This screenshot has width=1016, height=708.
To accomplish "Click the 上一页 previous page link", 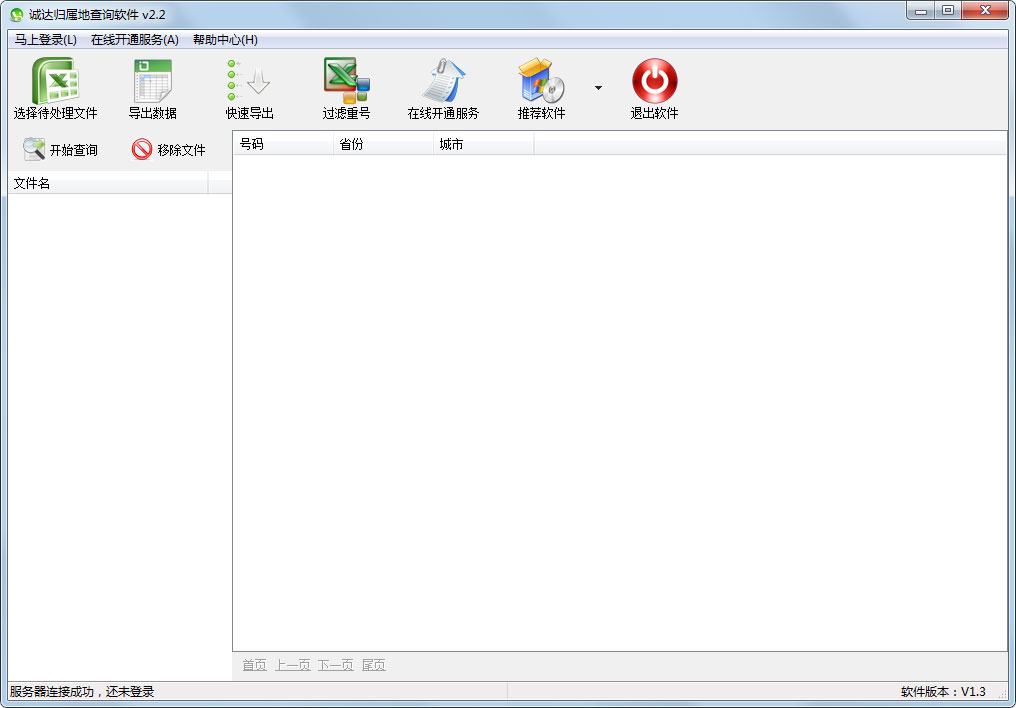I will pos(292,665).
